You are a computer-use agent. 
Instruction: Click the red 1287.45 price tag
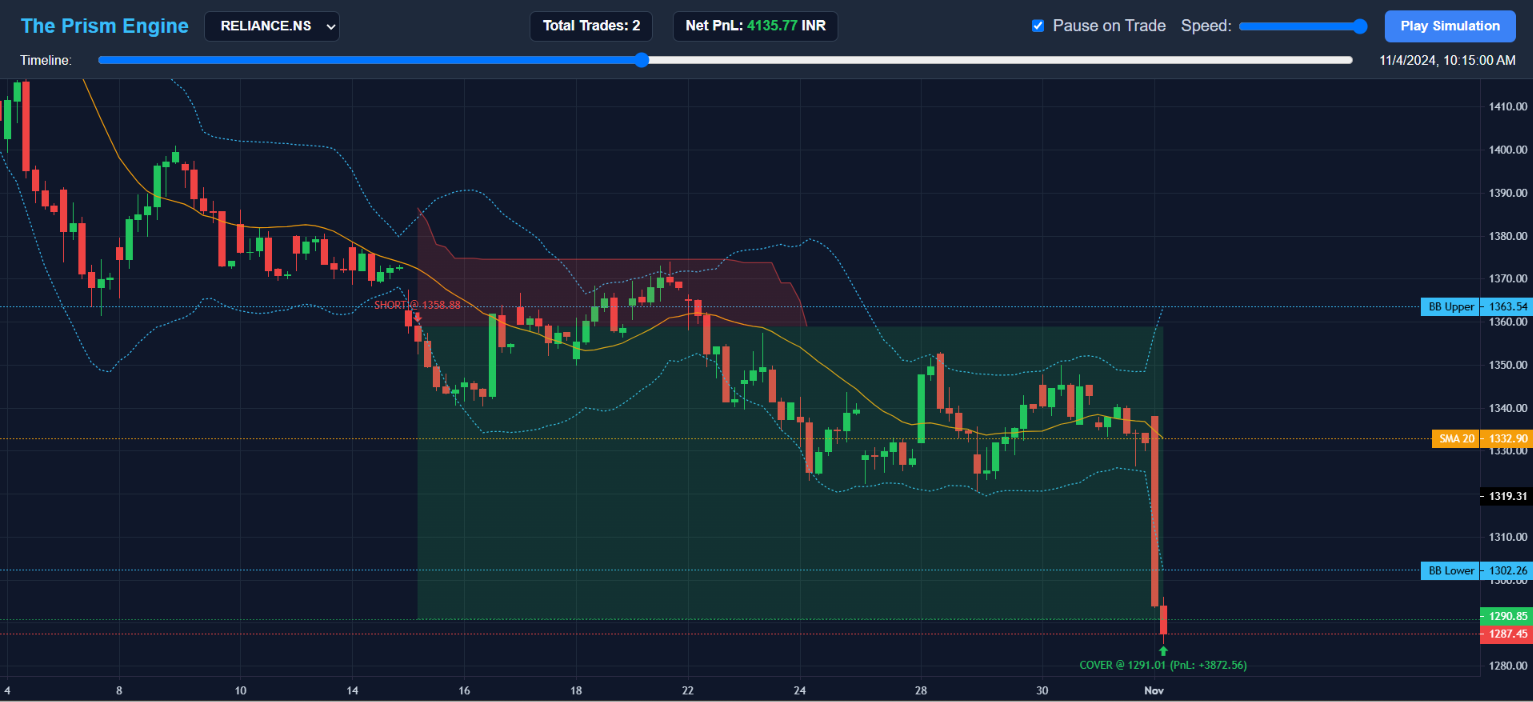pos(1505,634)
